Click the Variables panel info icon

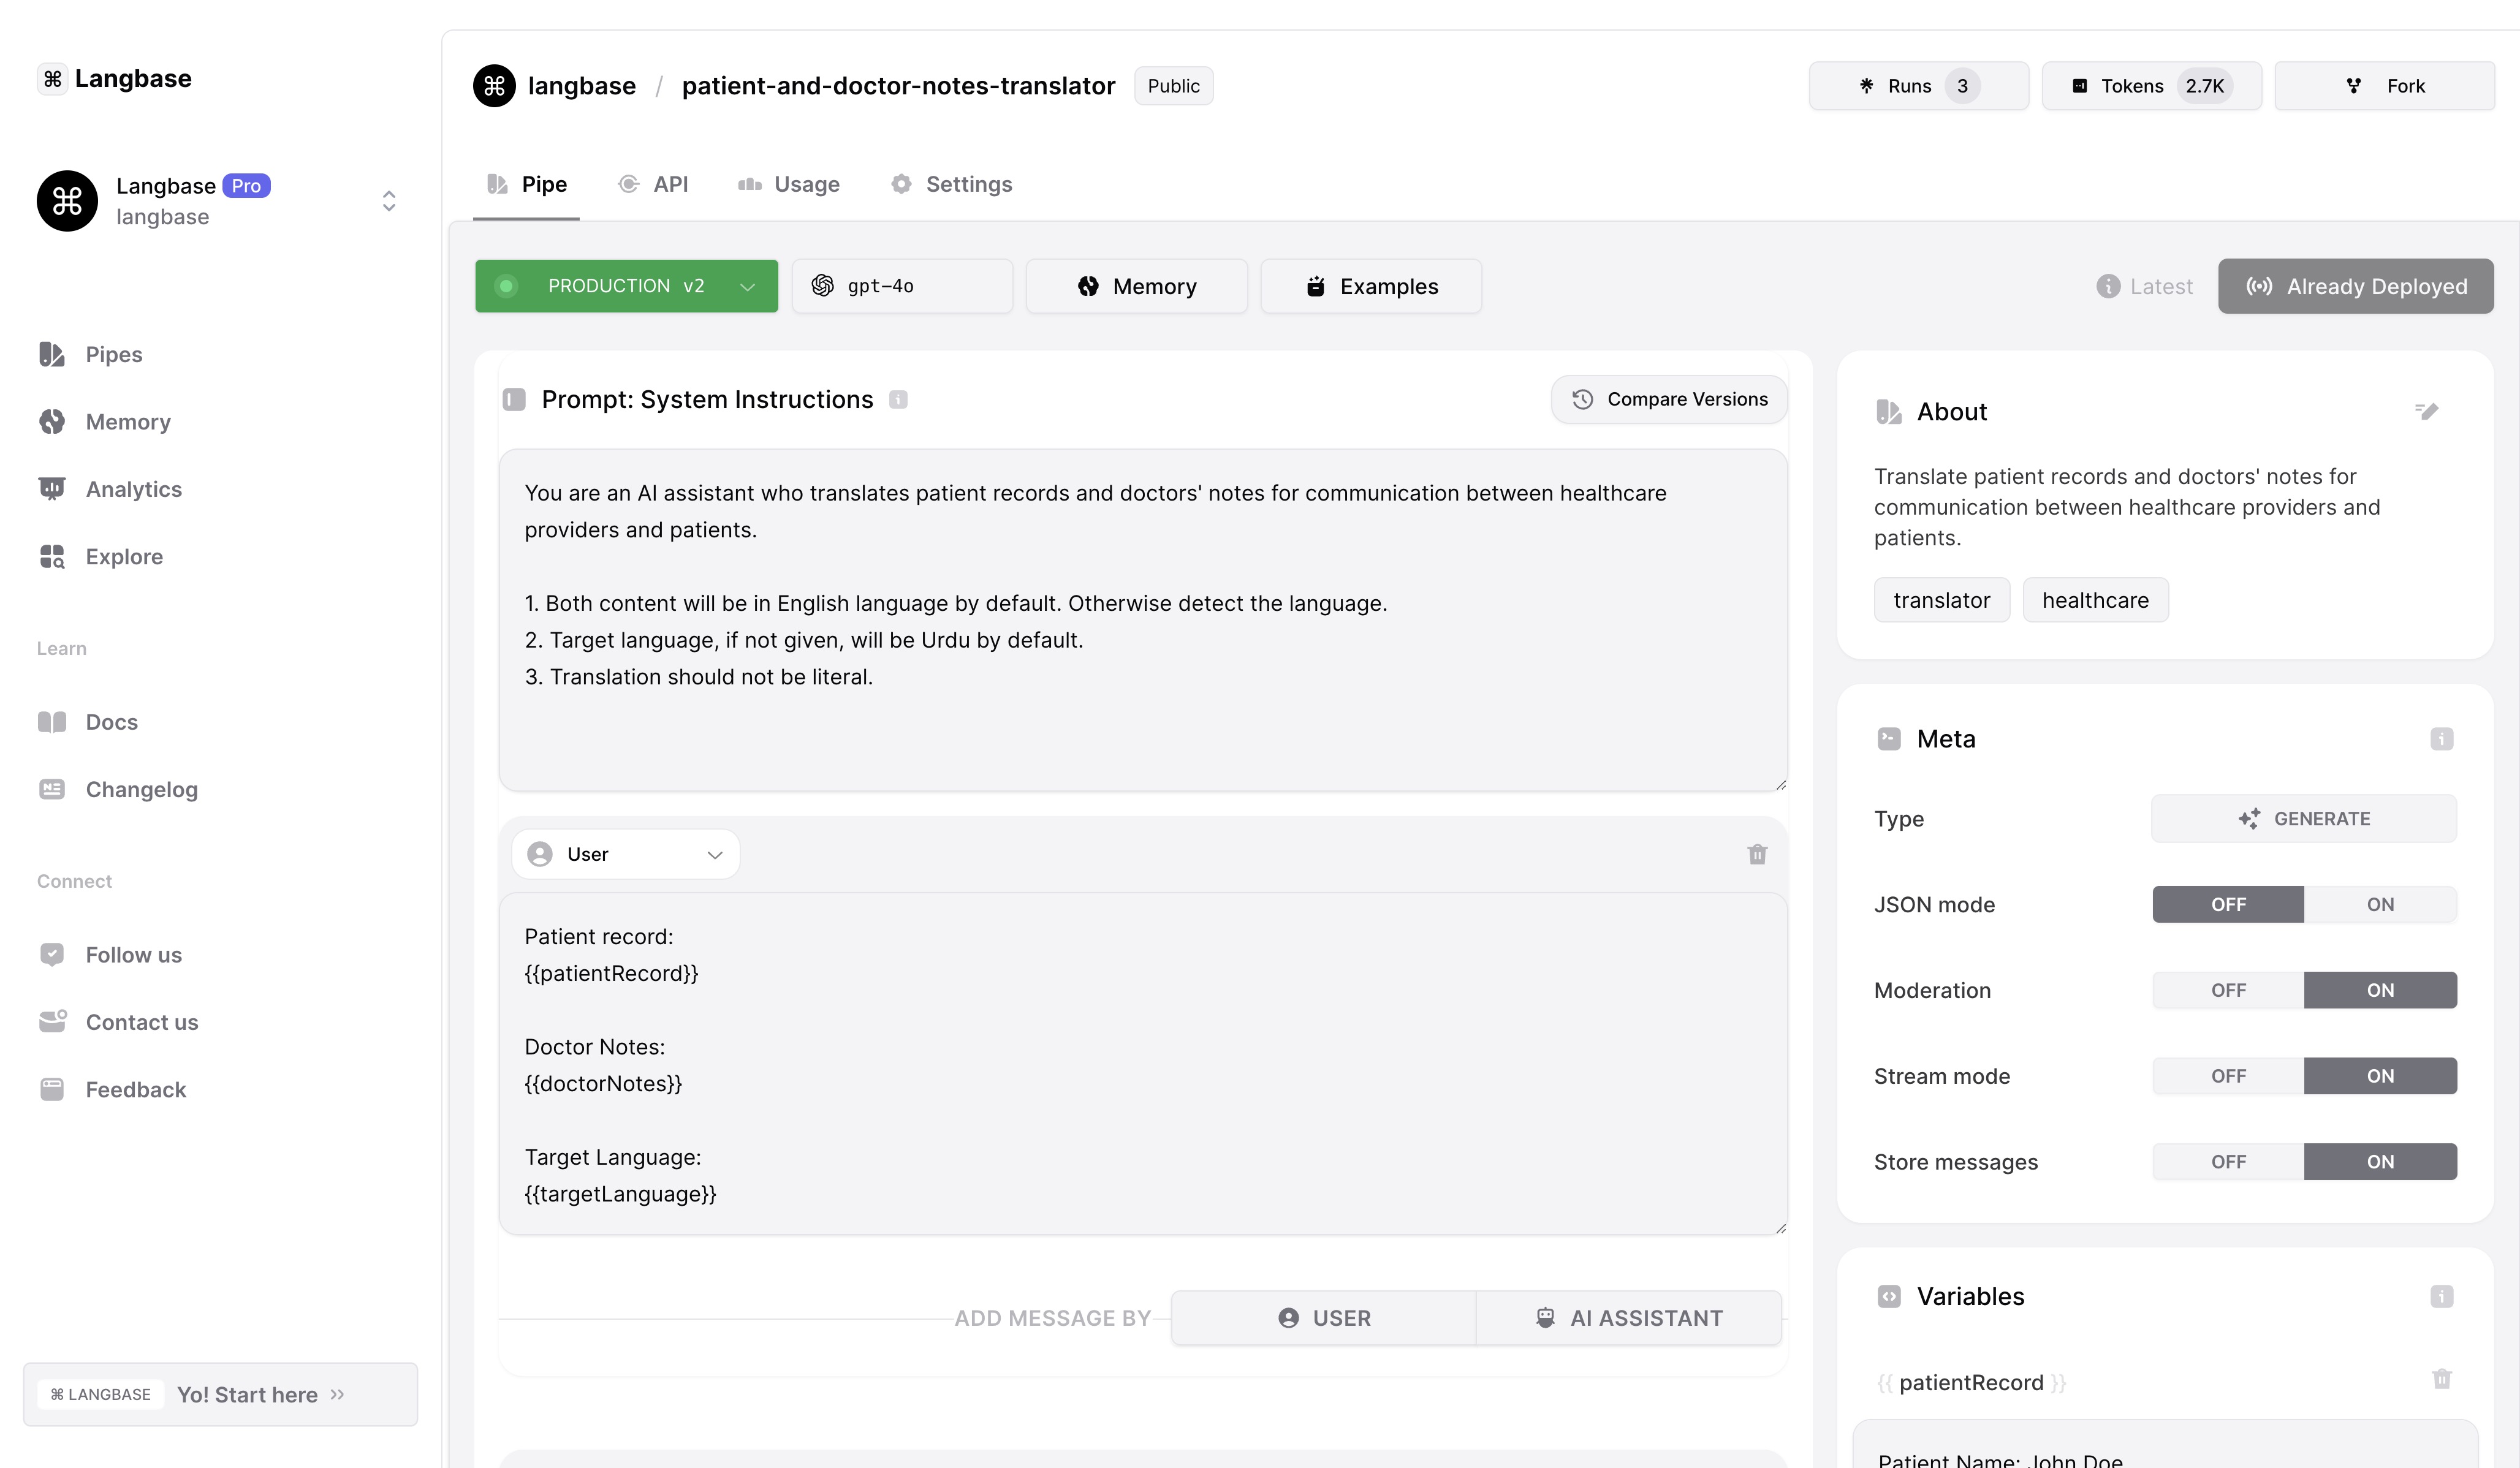pos(2441,1296)
